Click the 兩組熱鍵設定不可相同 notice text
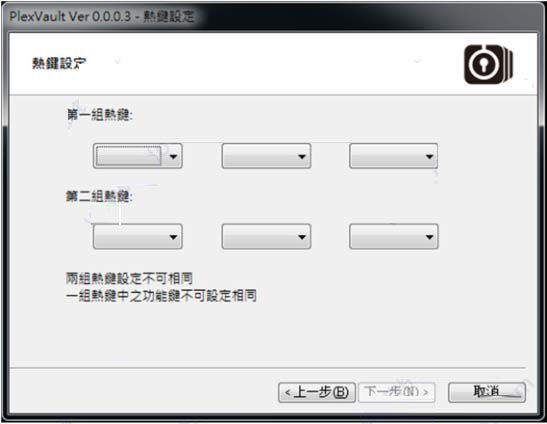 pos(129,278)
